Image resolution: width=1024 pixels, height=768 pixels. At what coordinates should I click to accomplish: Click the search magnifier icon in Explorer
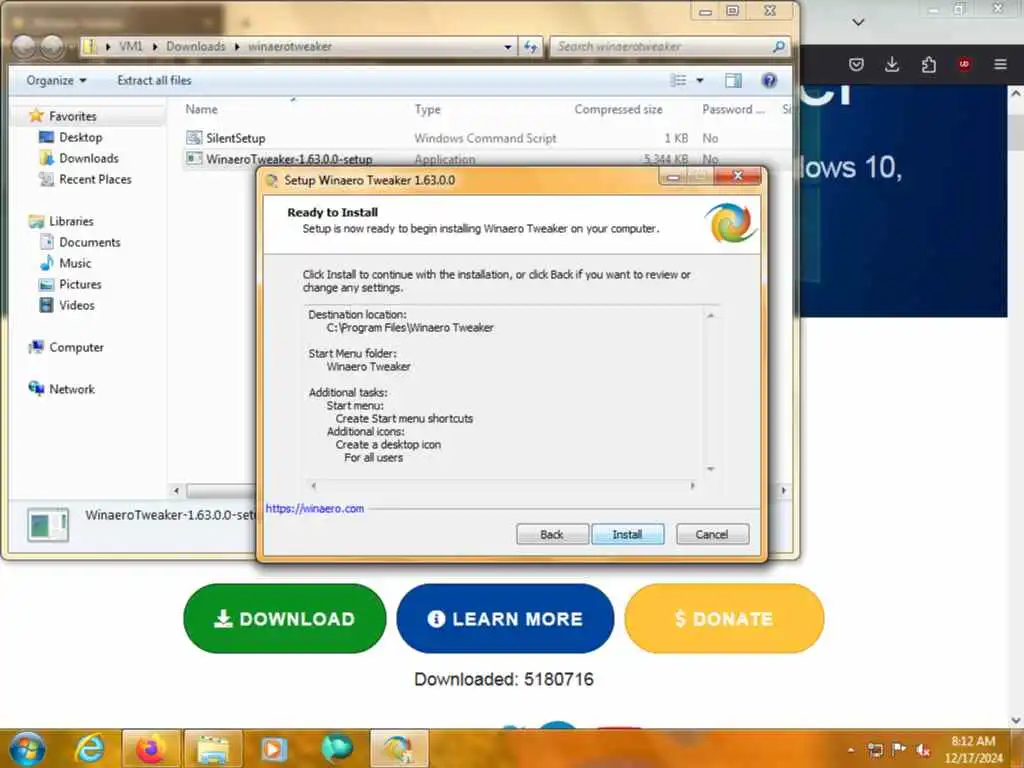pyautogui.click(x=778, y=47)
